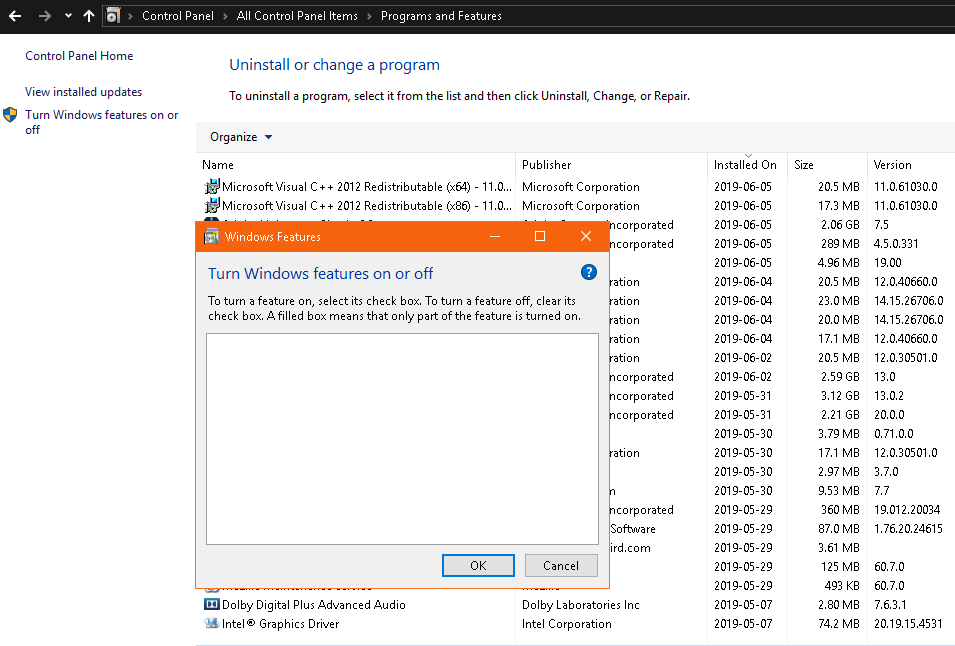Image resolution: width=955 pixels, height=646 pixels.
Task: Click the Dolby Digital Plus icon
Action: tap(211, 604)
